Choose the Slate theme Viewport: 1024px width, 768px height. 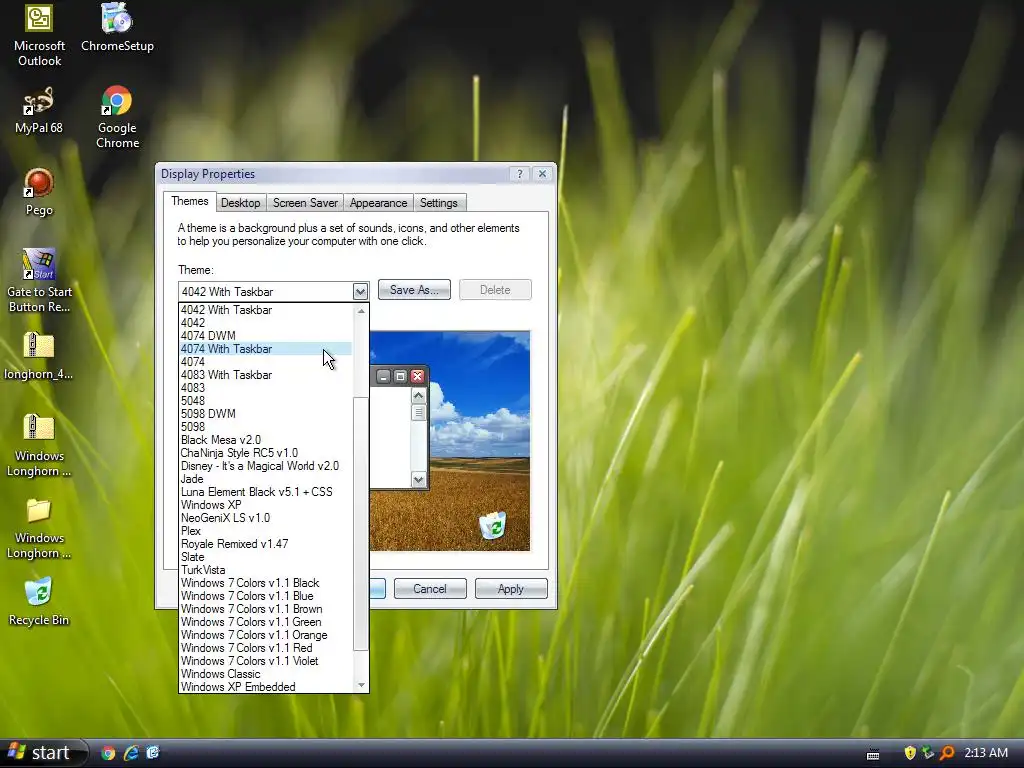[266, 557]
